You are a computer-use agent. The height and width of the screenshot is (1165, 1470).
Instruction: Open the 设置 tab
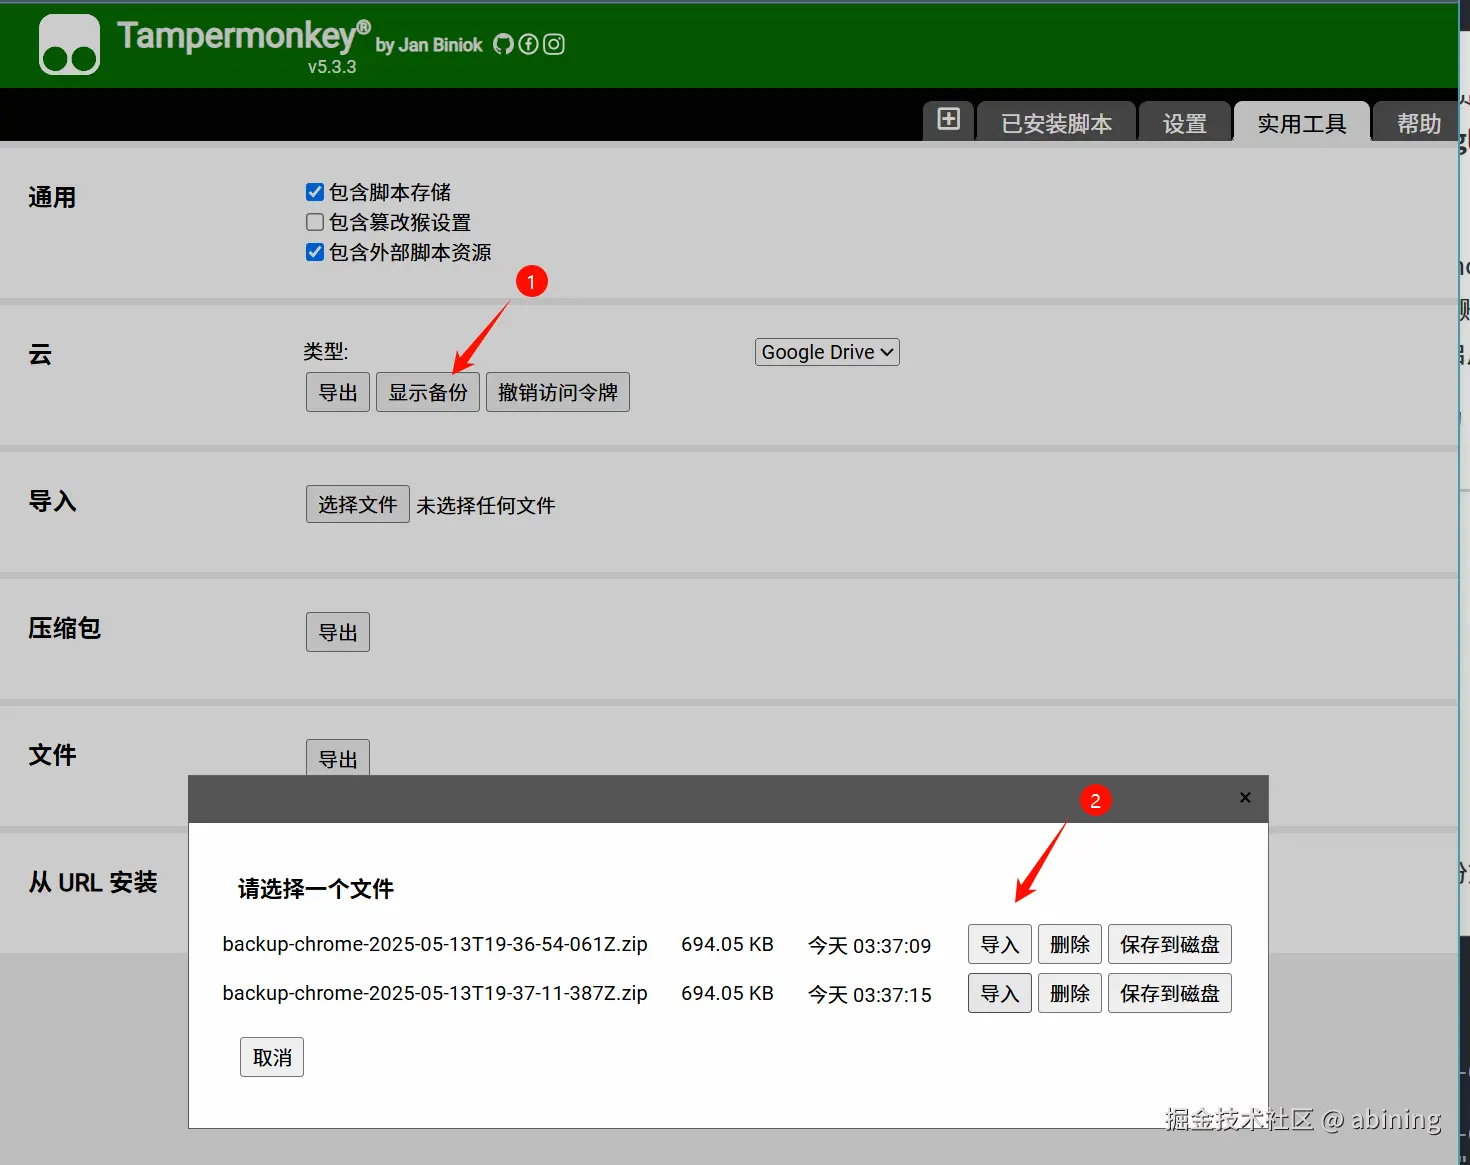click(x=1185, y=122)
